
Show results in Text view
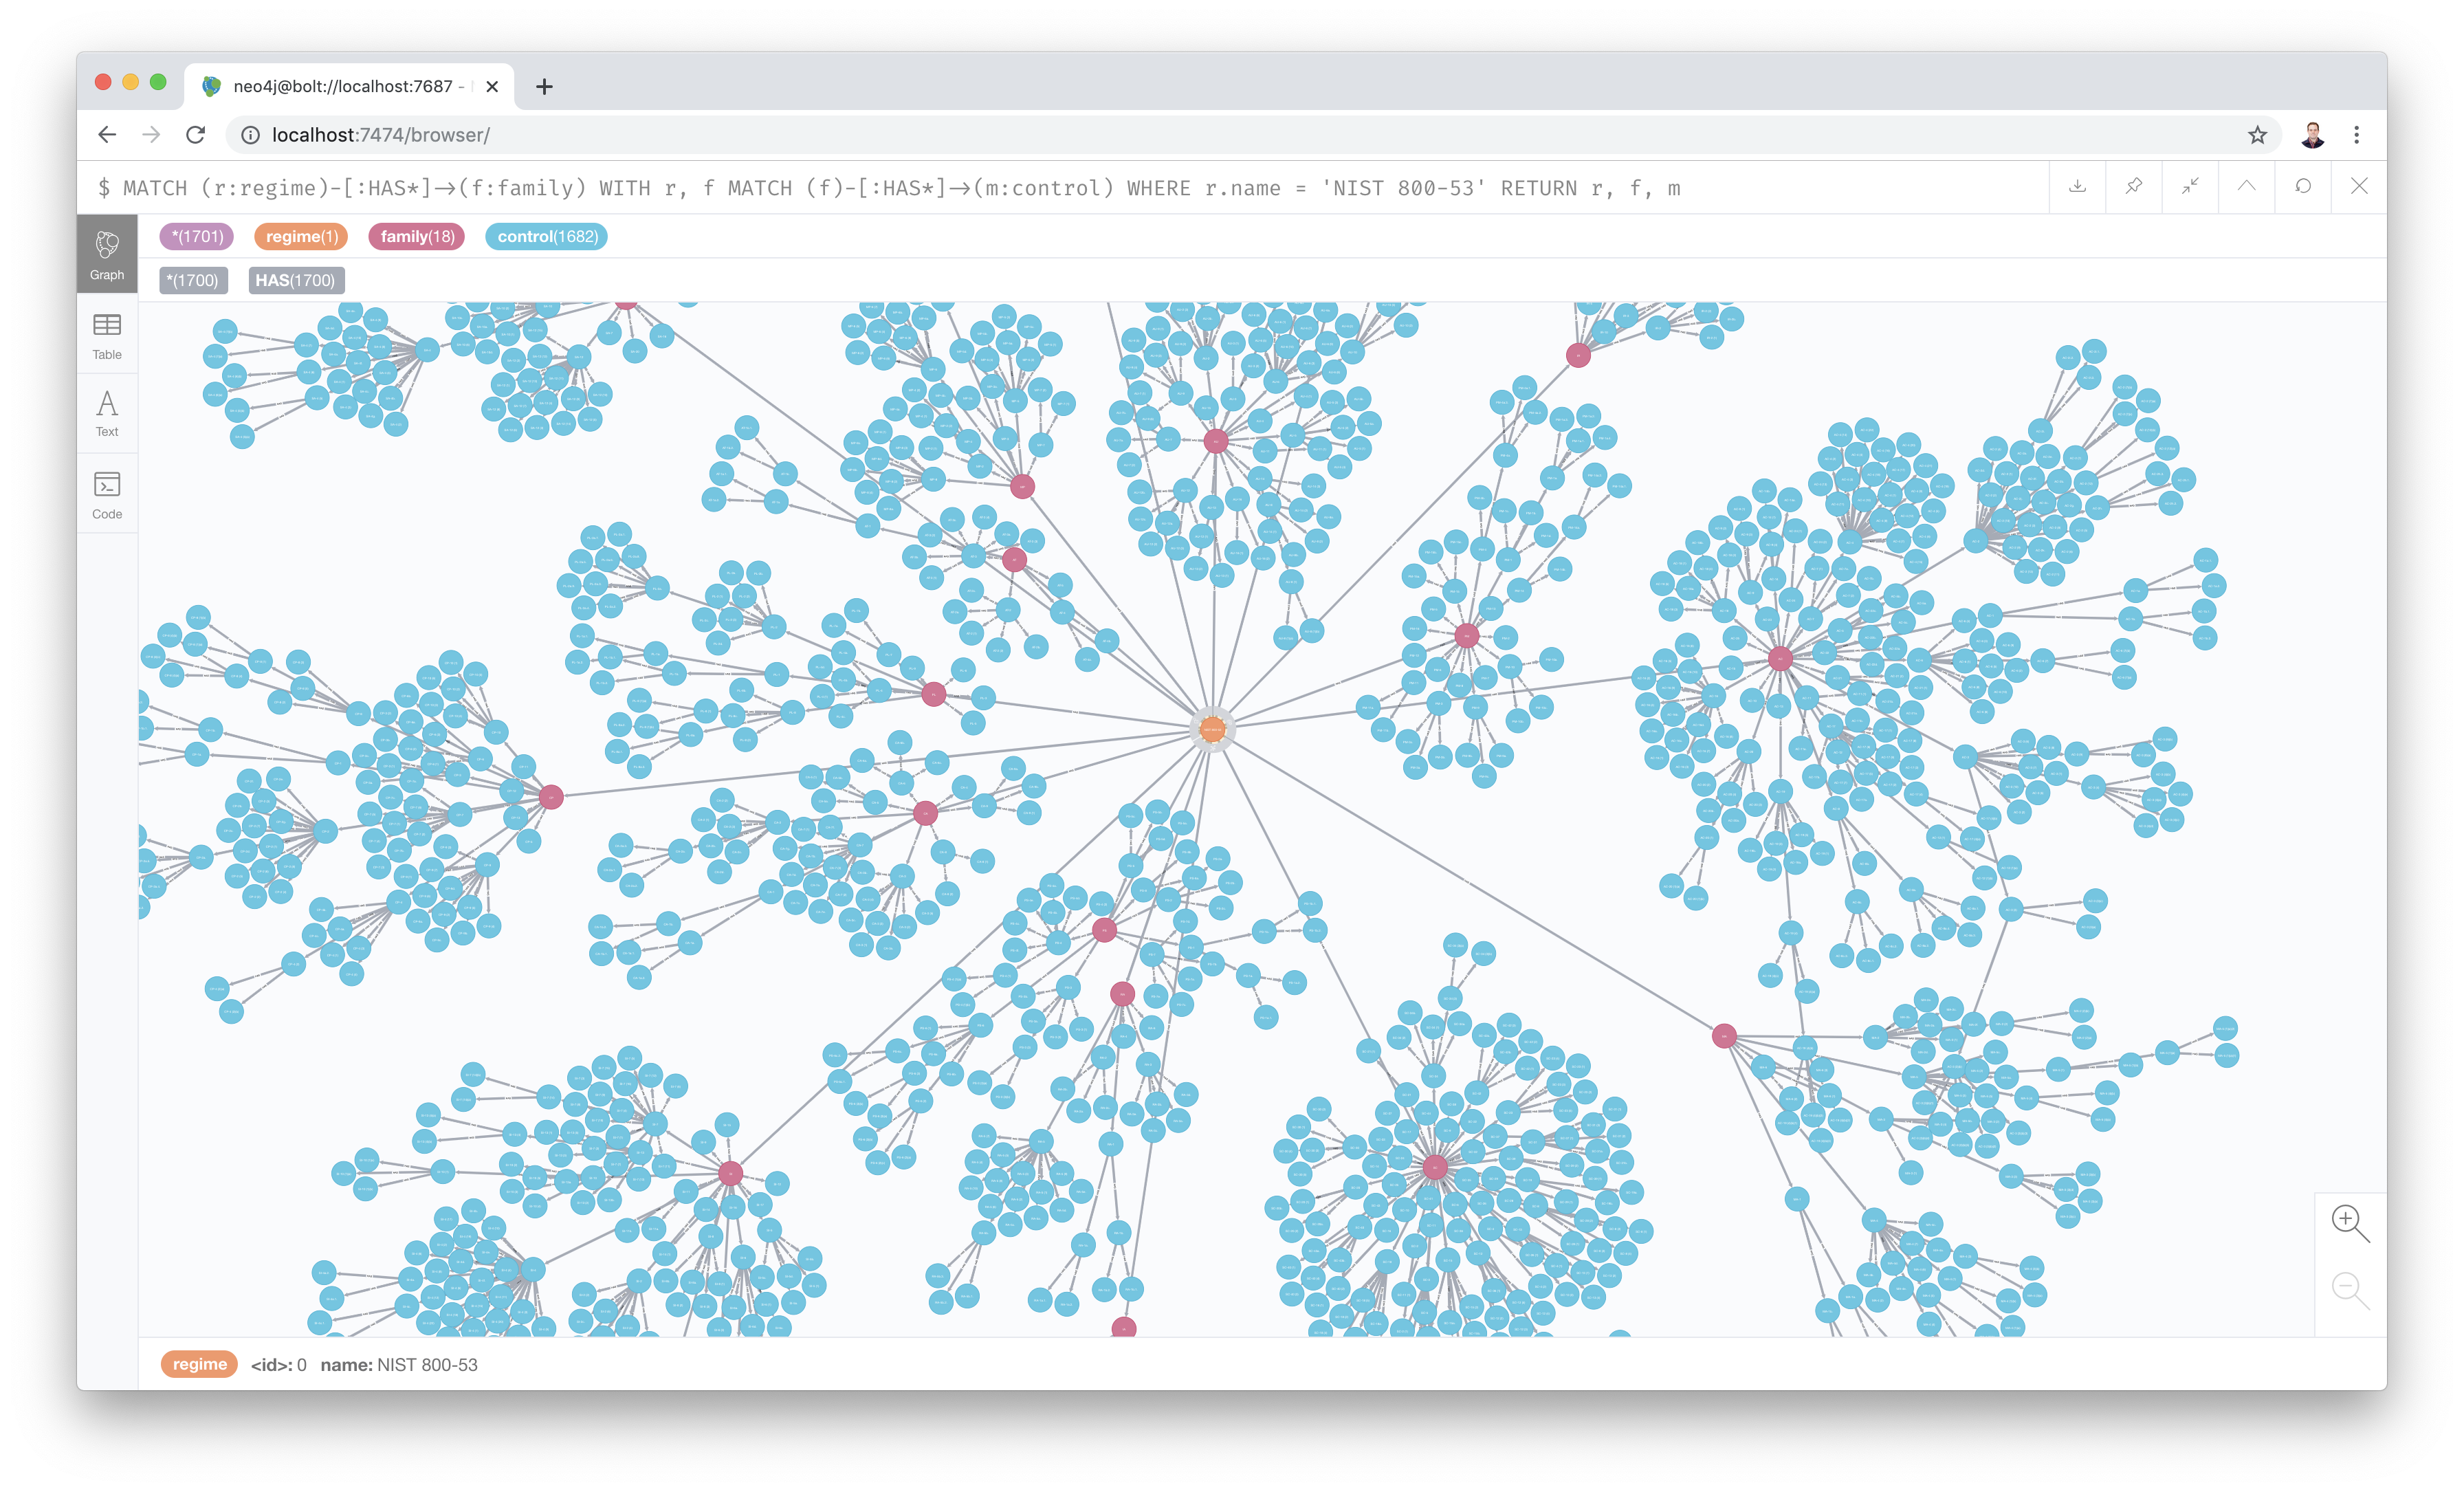pyautogui.click(x=107, y=414)
